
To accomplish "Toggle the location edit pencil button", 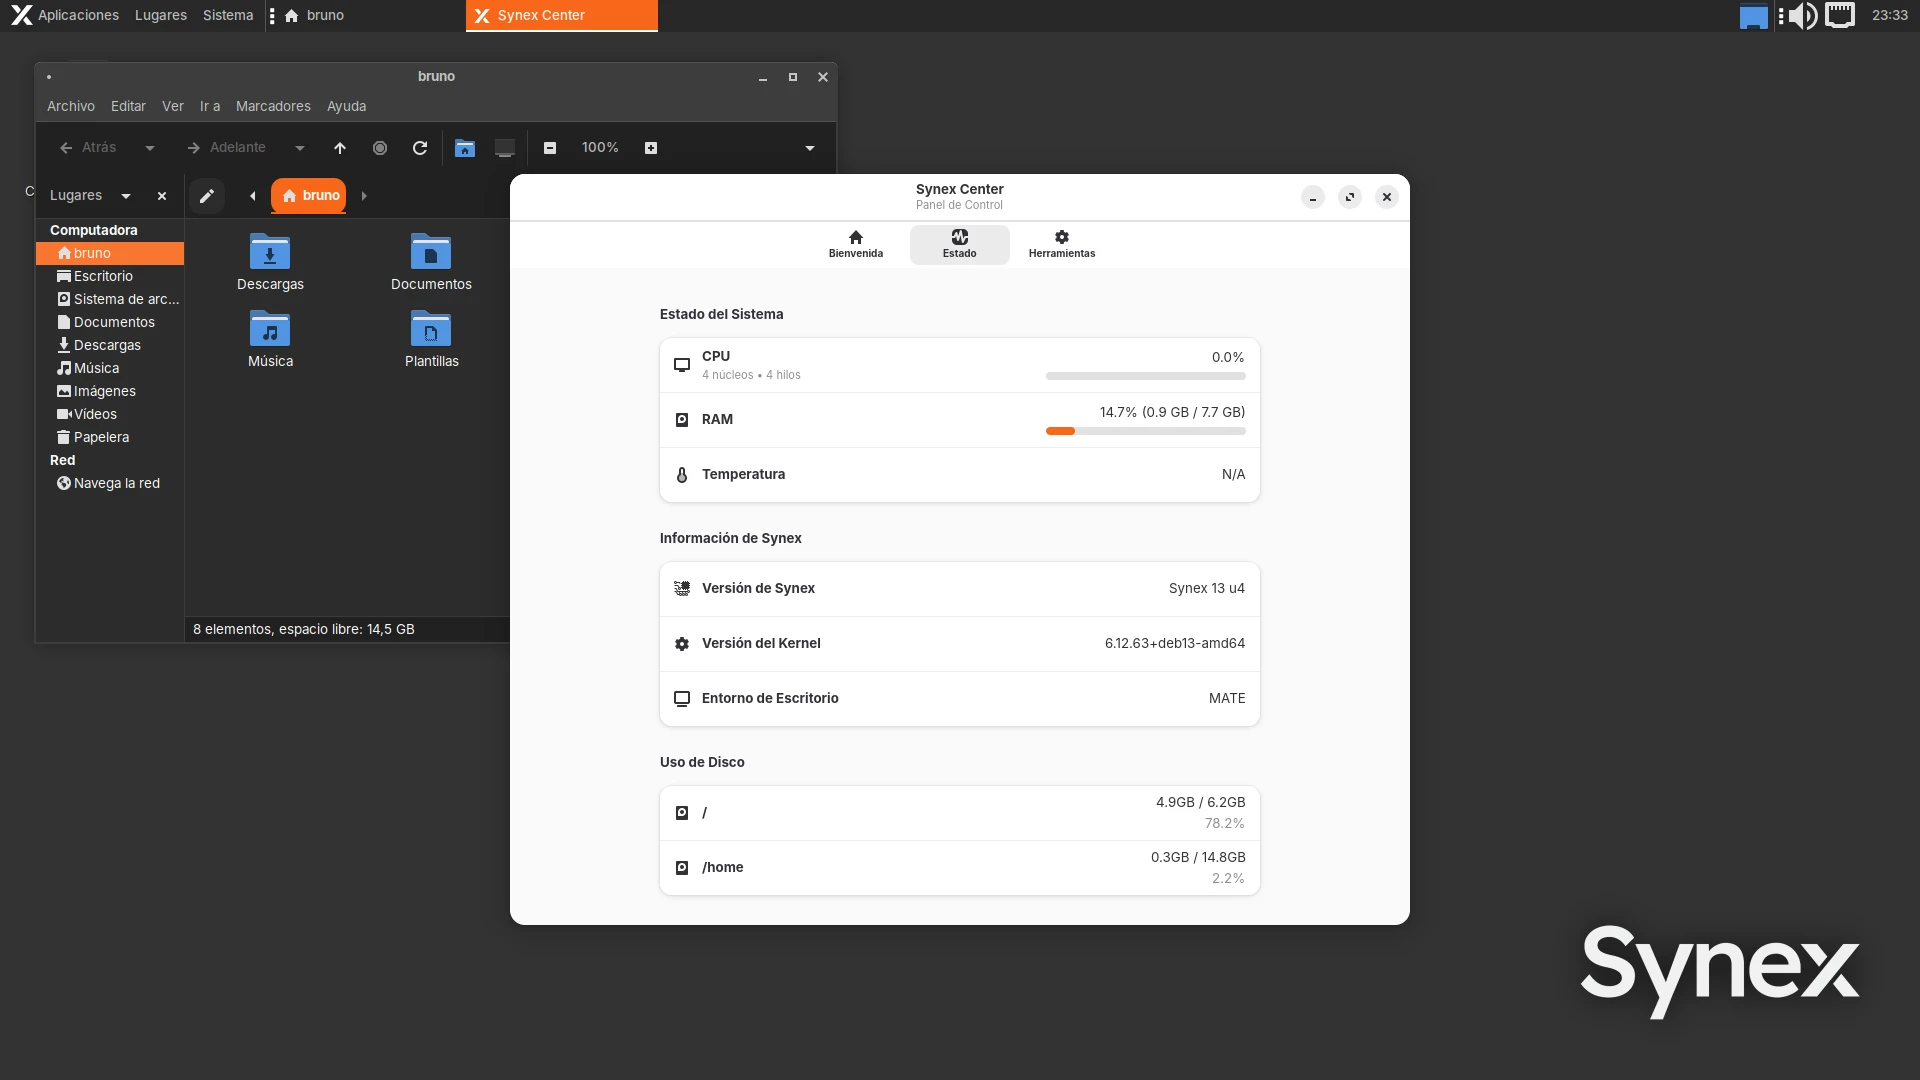I will [x=207, y=196].
